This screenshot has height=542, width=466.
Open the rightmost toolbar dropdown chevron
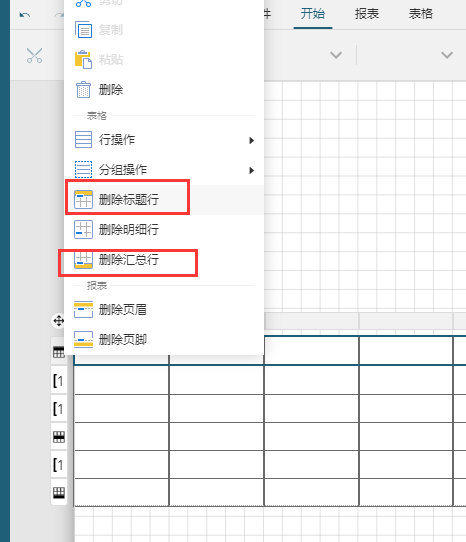[x=447, y=55]
